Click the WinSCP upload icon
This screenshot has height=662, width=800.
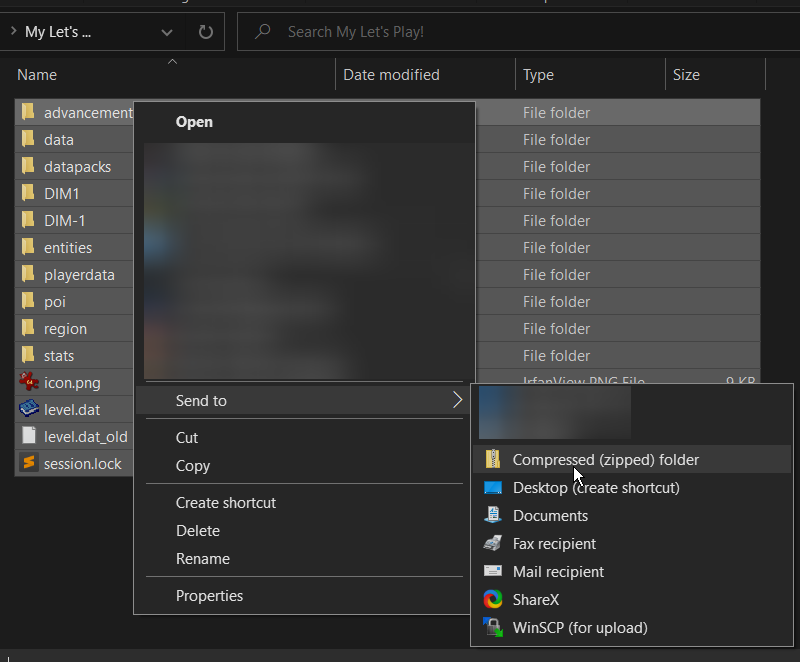pos(492,628)
